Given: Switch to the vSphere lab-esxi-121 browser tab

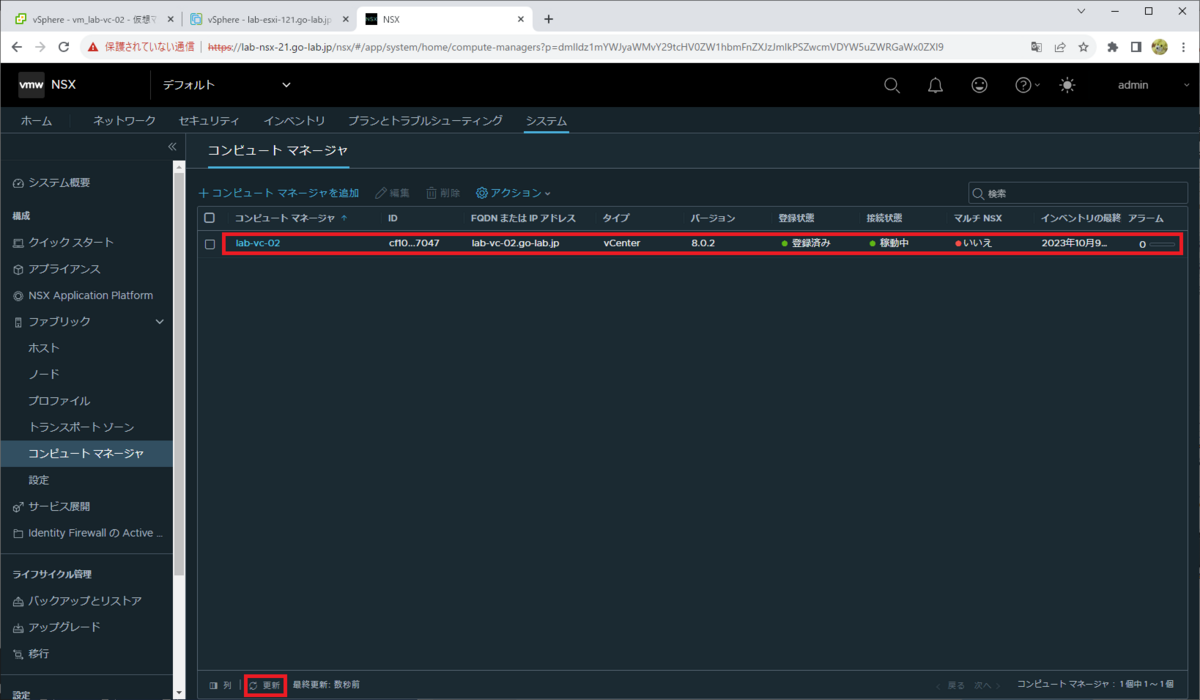Looking at the screenshot, I should (x=268, y=19).
